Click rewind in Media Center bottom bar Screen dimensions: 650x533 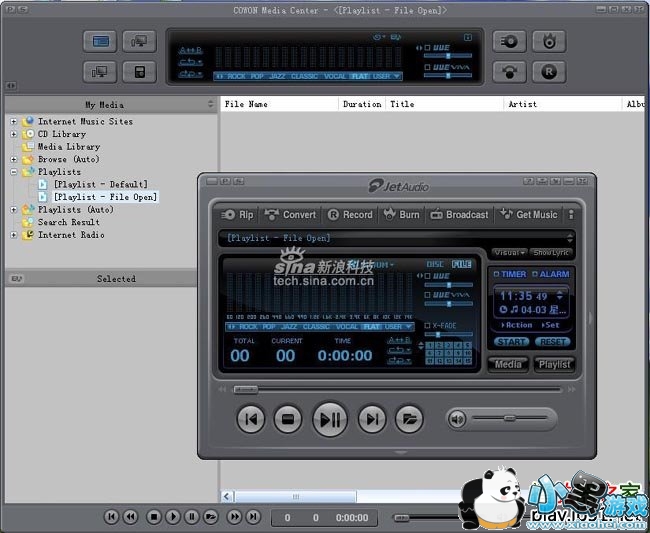130,517
